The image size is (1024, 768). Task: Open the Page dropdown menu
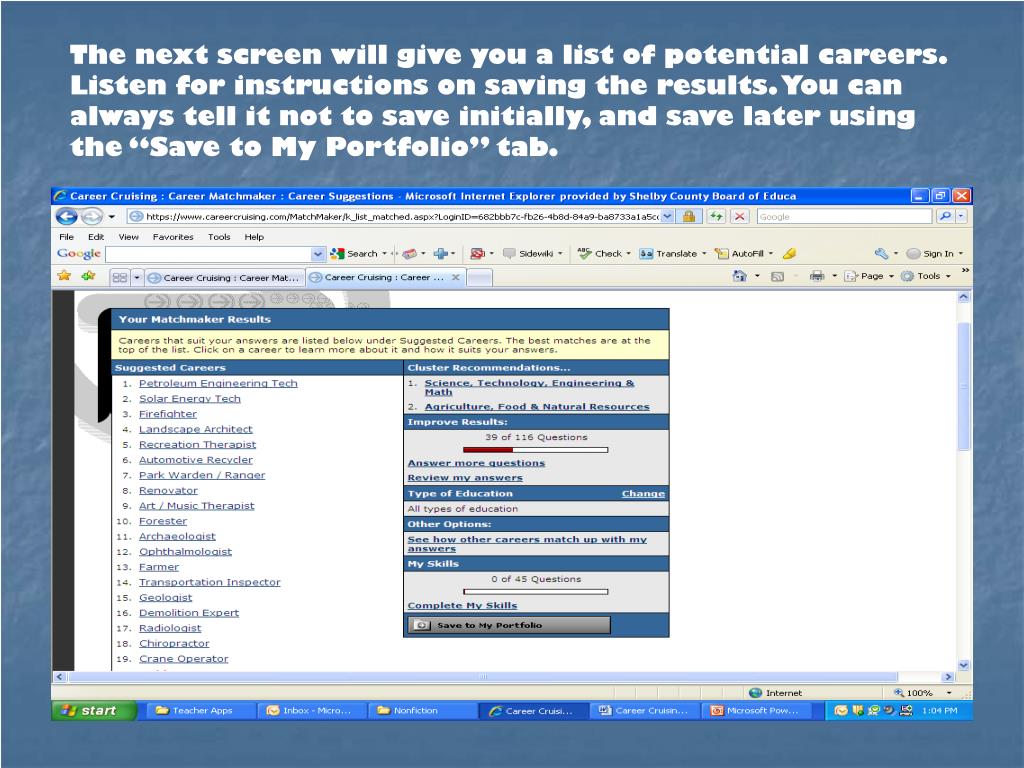[x=869, y=276]
